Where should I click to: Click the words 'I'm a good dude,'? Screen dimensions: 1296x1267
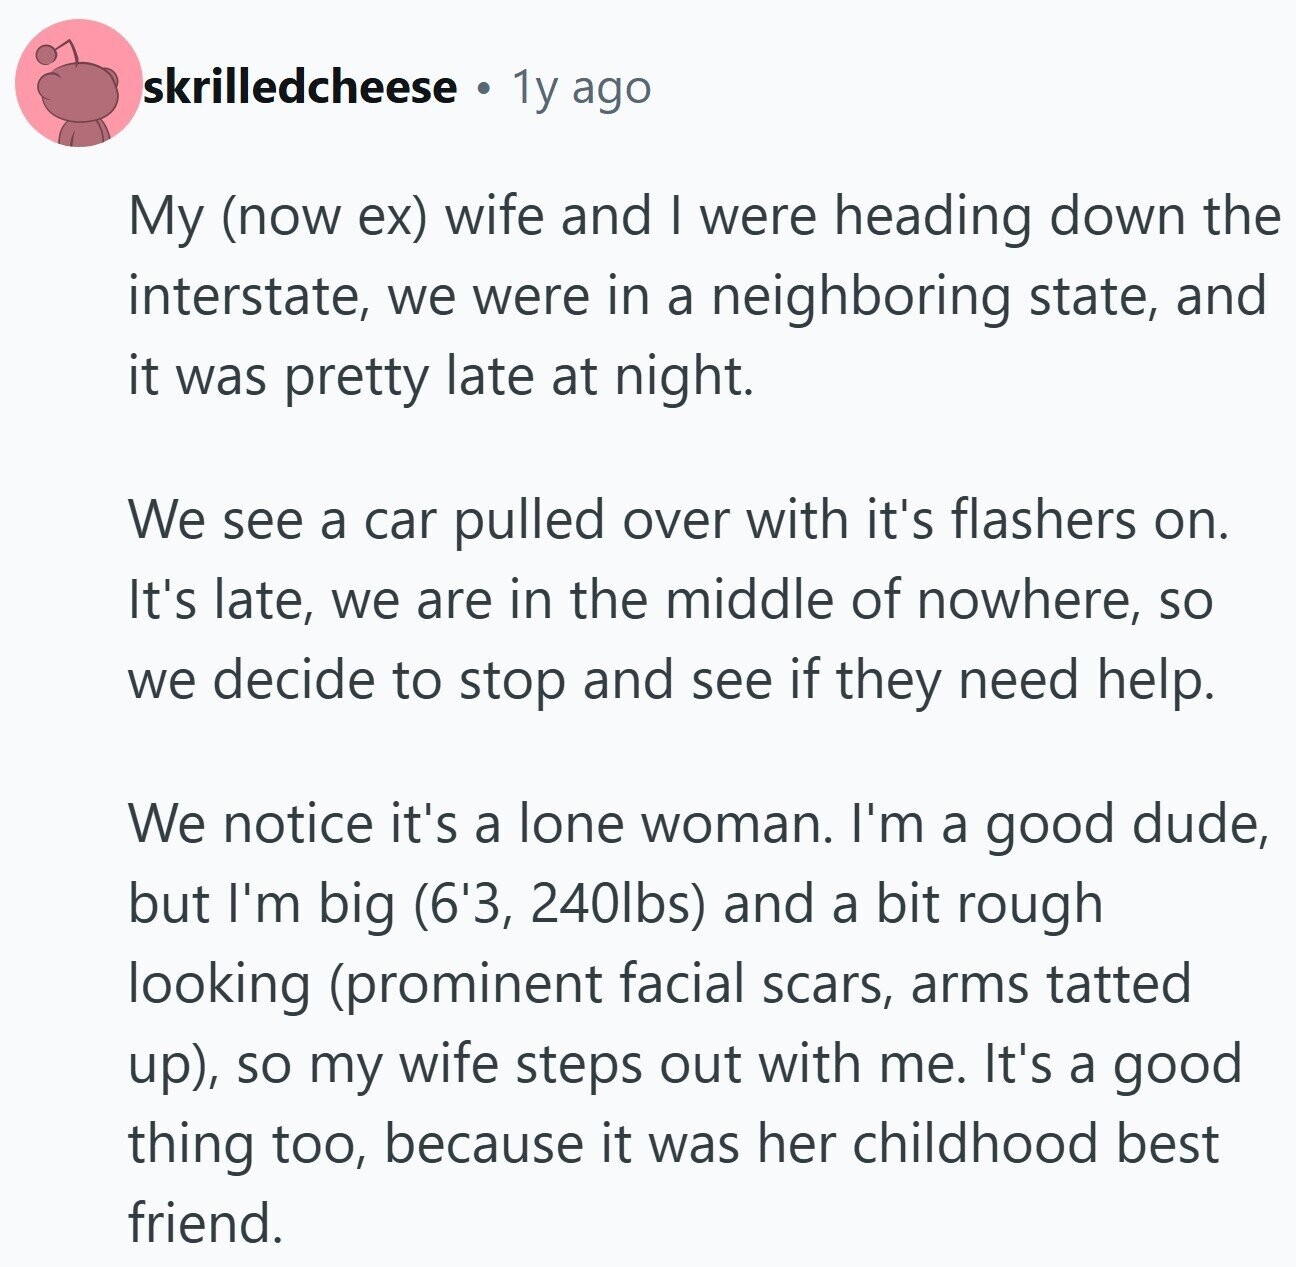pyautogui.click(x=1058, y=825)
